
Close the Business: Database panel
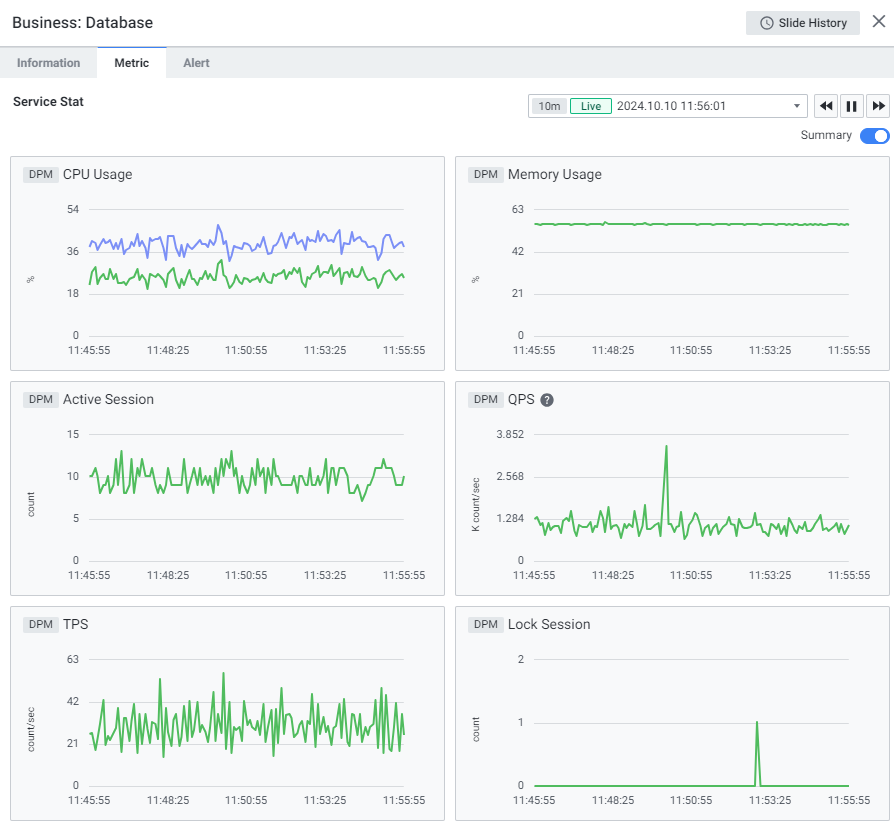[878, 22]
